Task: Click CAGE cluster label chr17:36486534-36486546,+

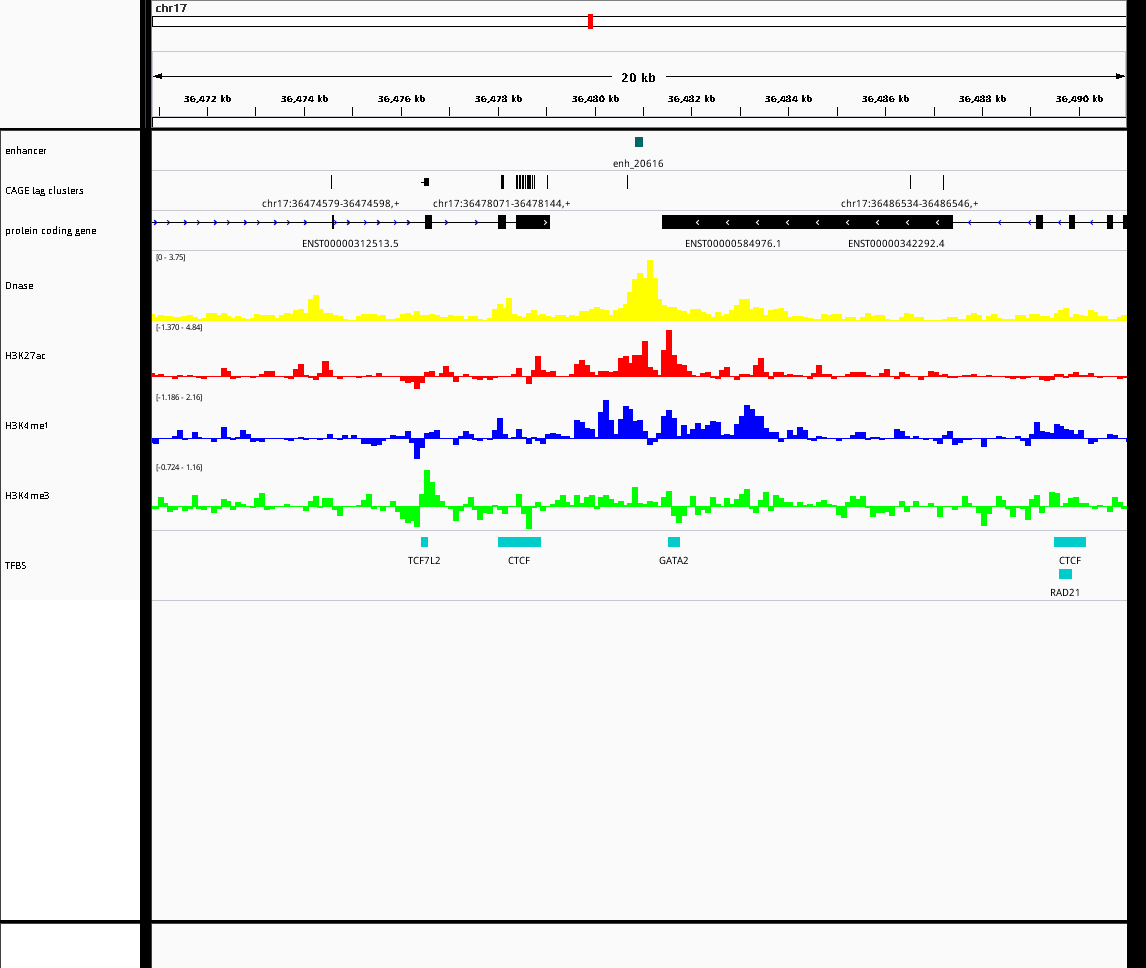Action: pos(909,204)
